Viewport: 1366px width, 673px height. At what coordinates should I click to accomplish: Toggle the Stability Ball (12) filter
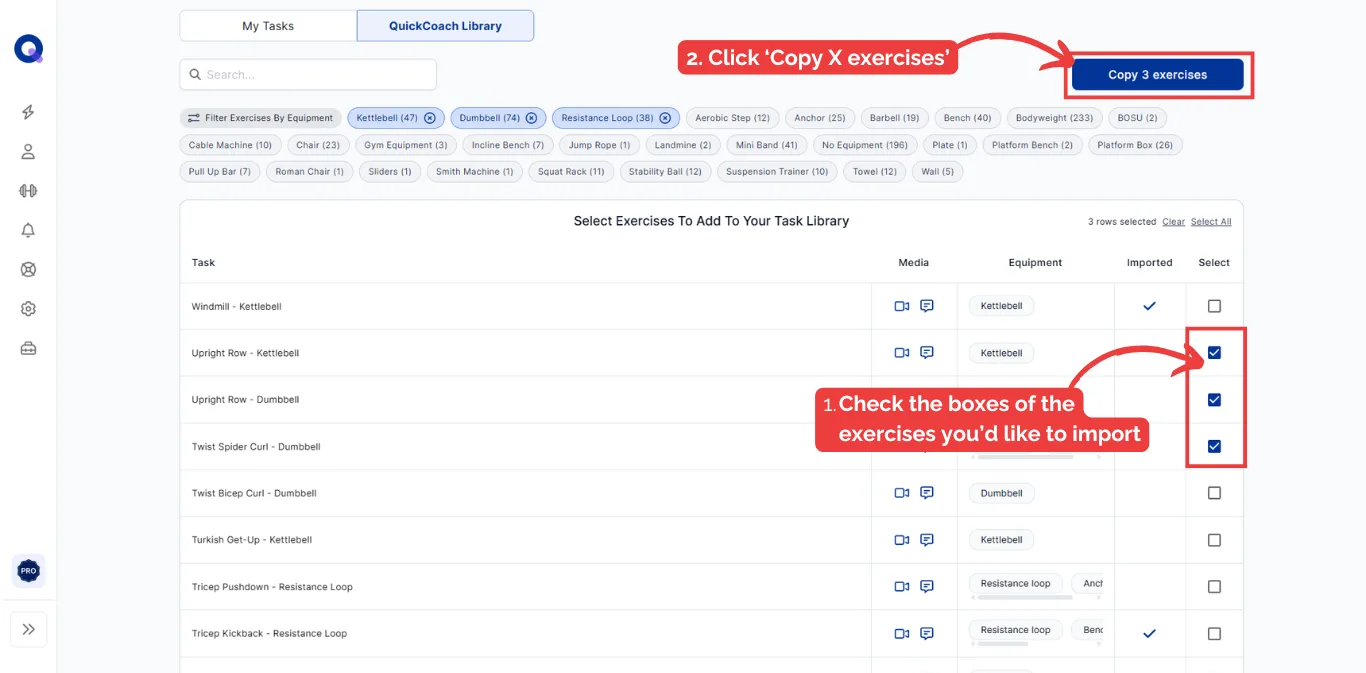pos(666,172)
